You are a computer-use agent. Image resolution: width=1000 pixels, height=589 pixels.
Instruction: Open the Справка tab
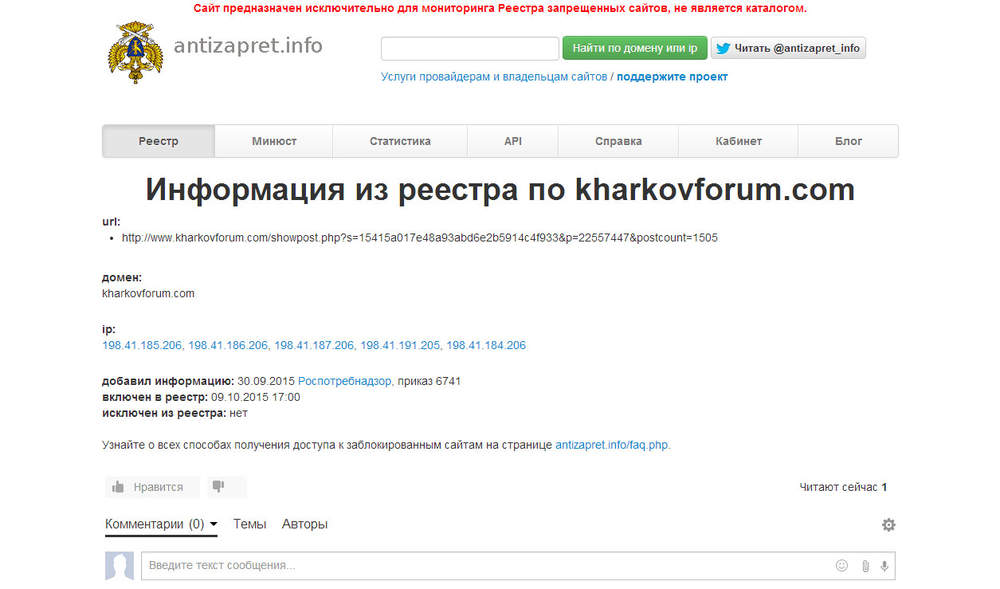click(x=618, y=141)
